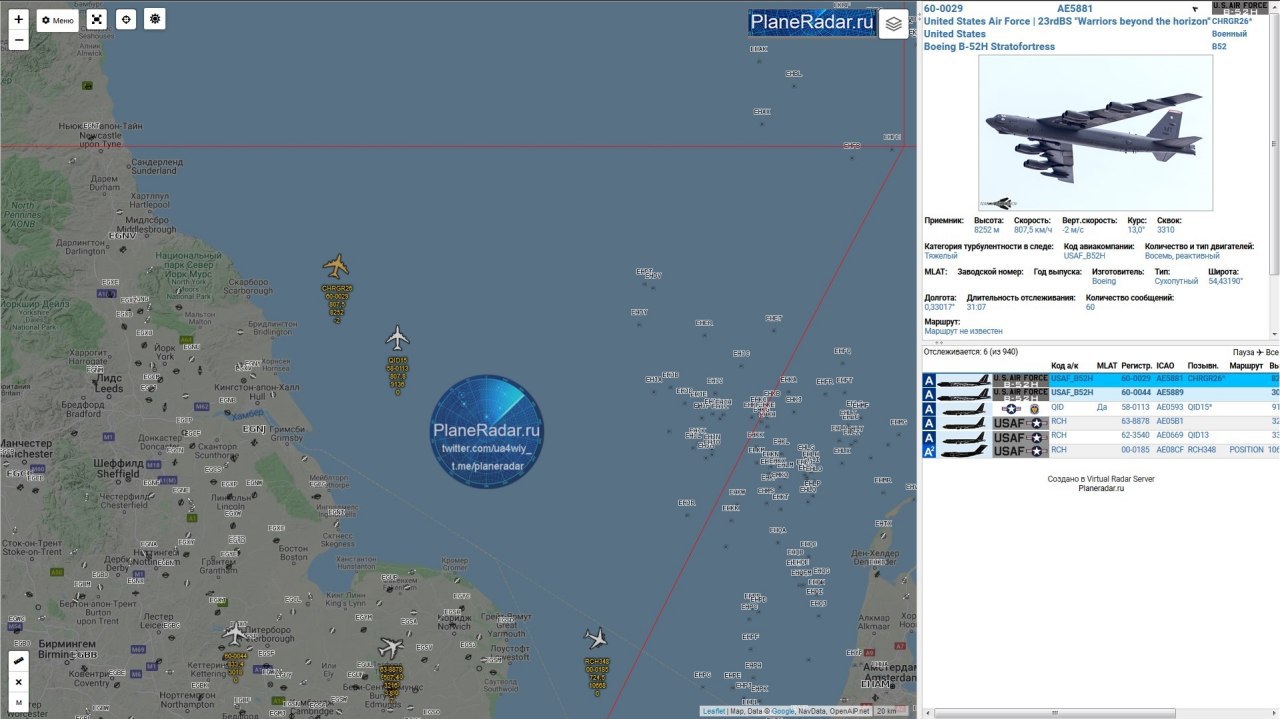This screenshot has height=719, width=1280.
Task: Click the M unit tool button
Action: click(19, 703)
